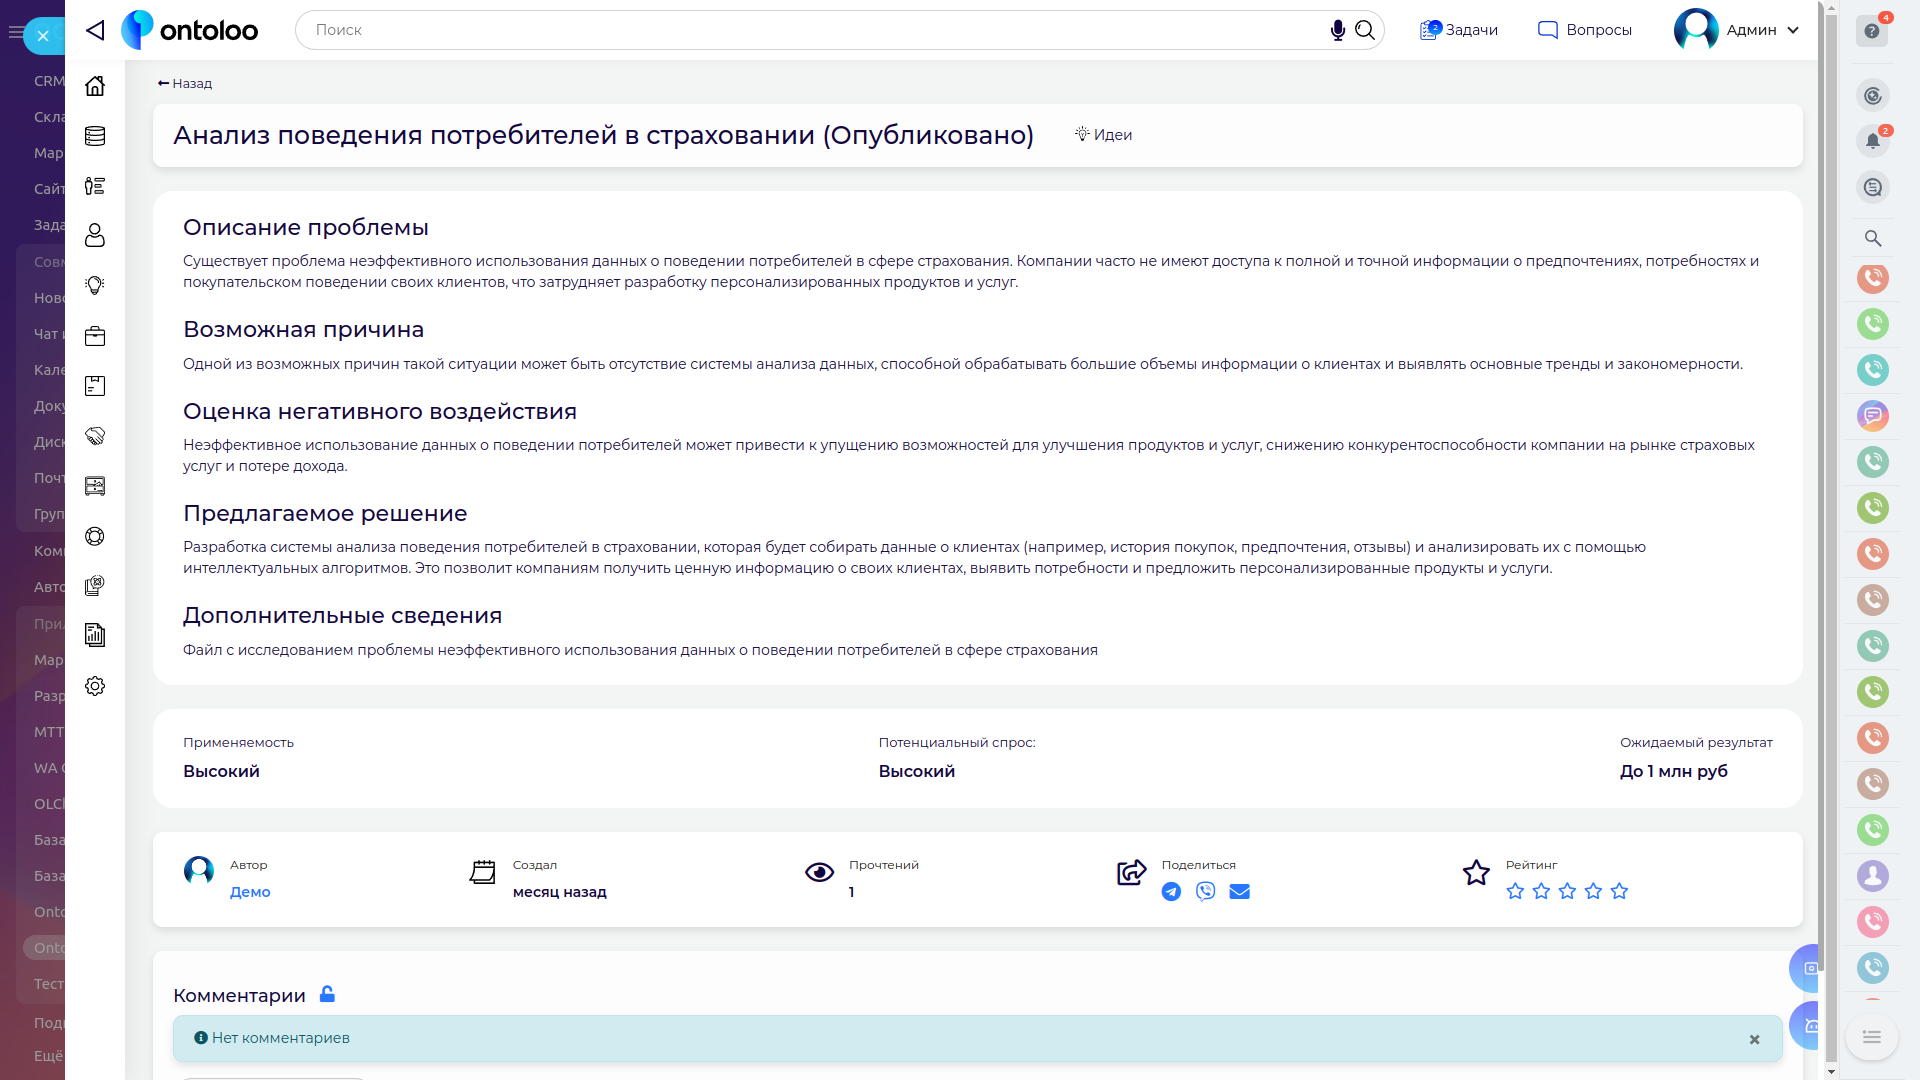Toggle the comments lock icon
The image size is (1920, 1080).
click(x=327, y=994)
